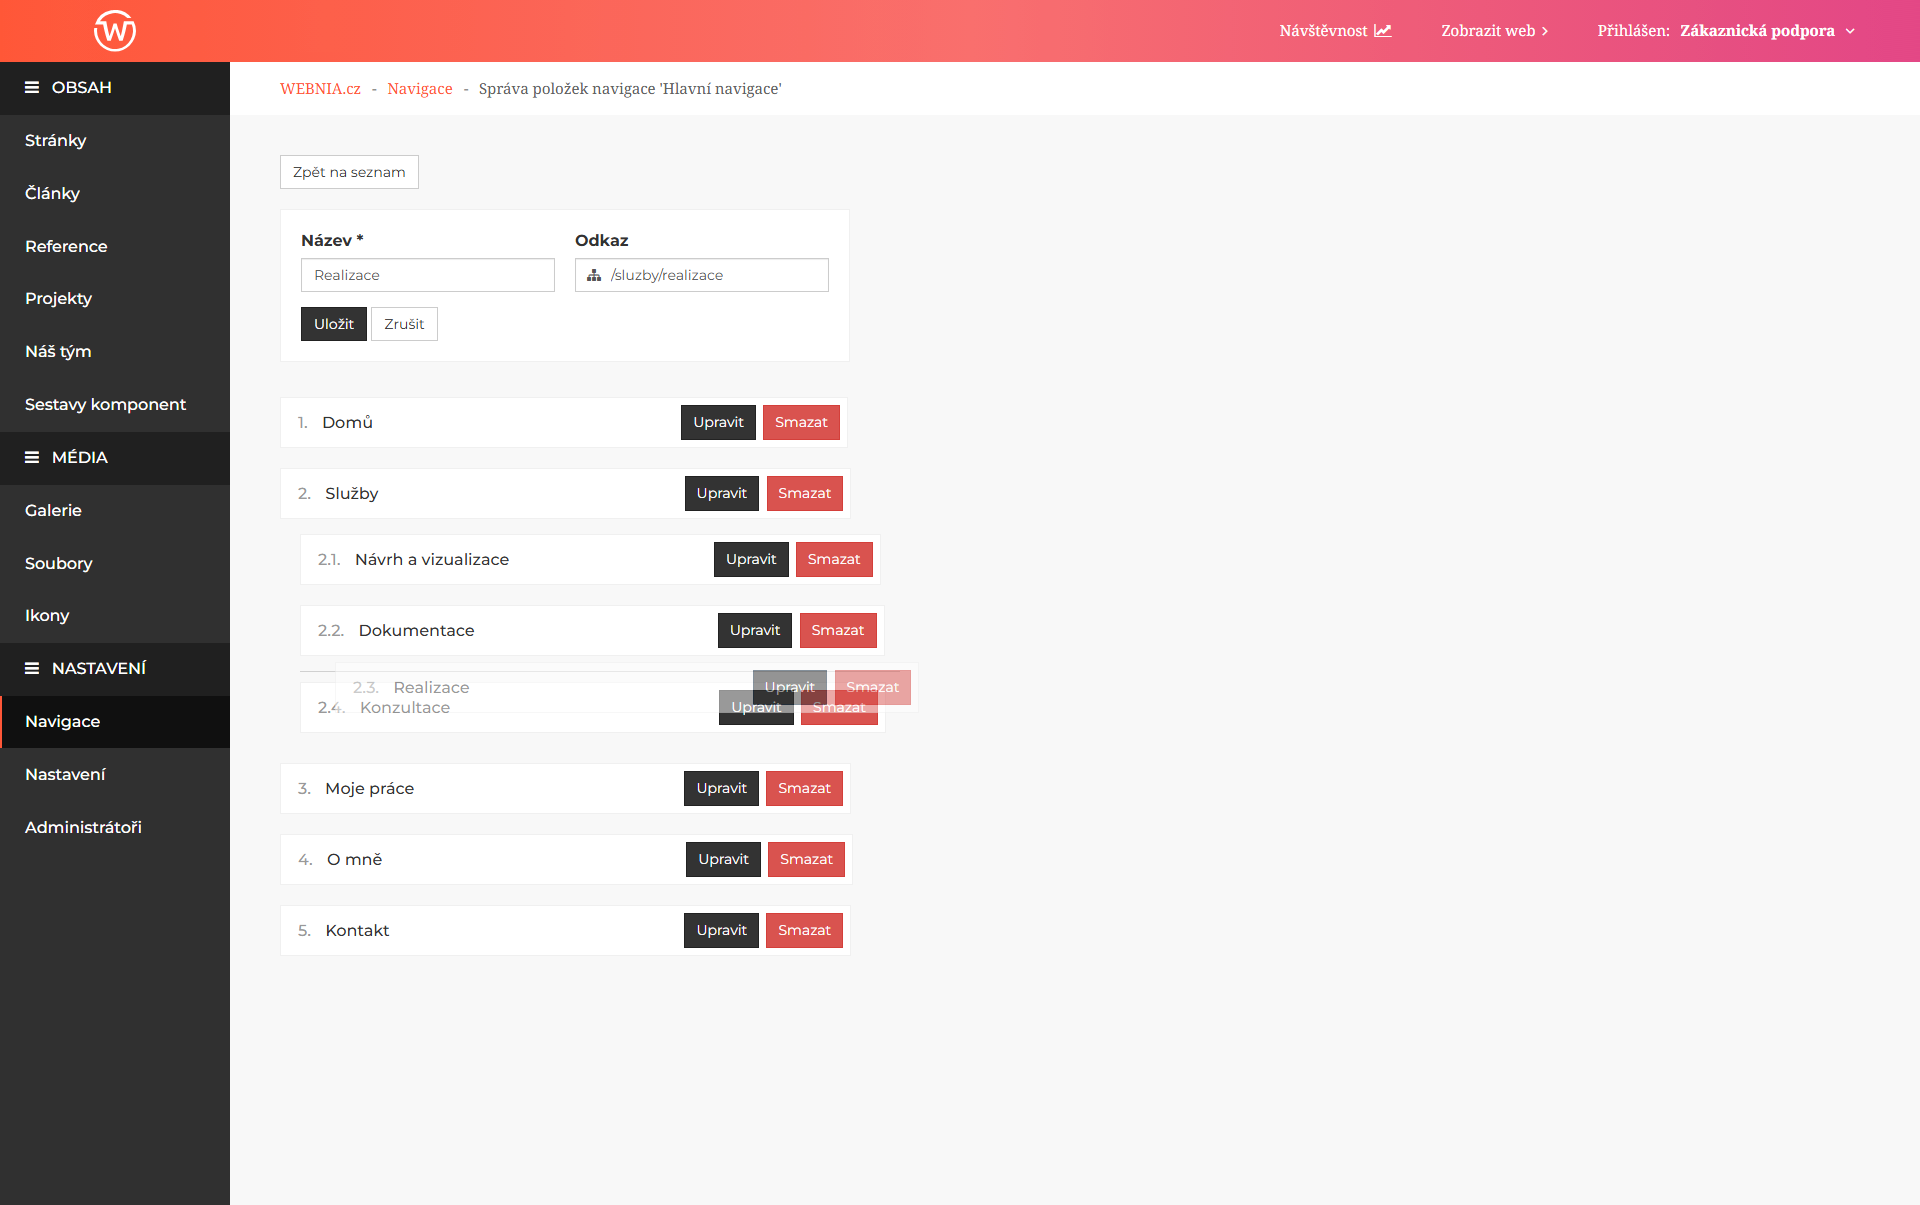Image resolution: width=1920 pixels, height=1205 pixels.
Task: Click Smazat for Kontakt
Action: pos(805,930)
